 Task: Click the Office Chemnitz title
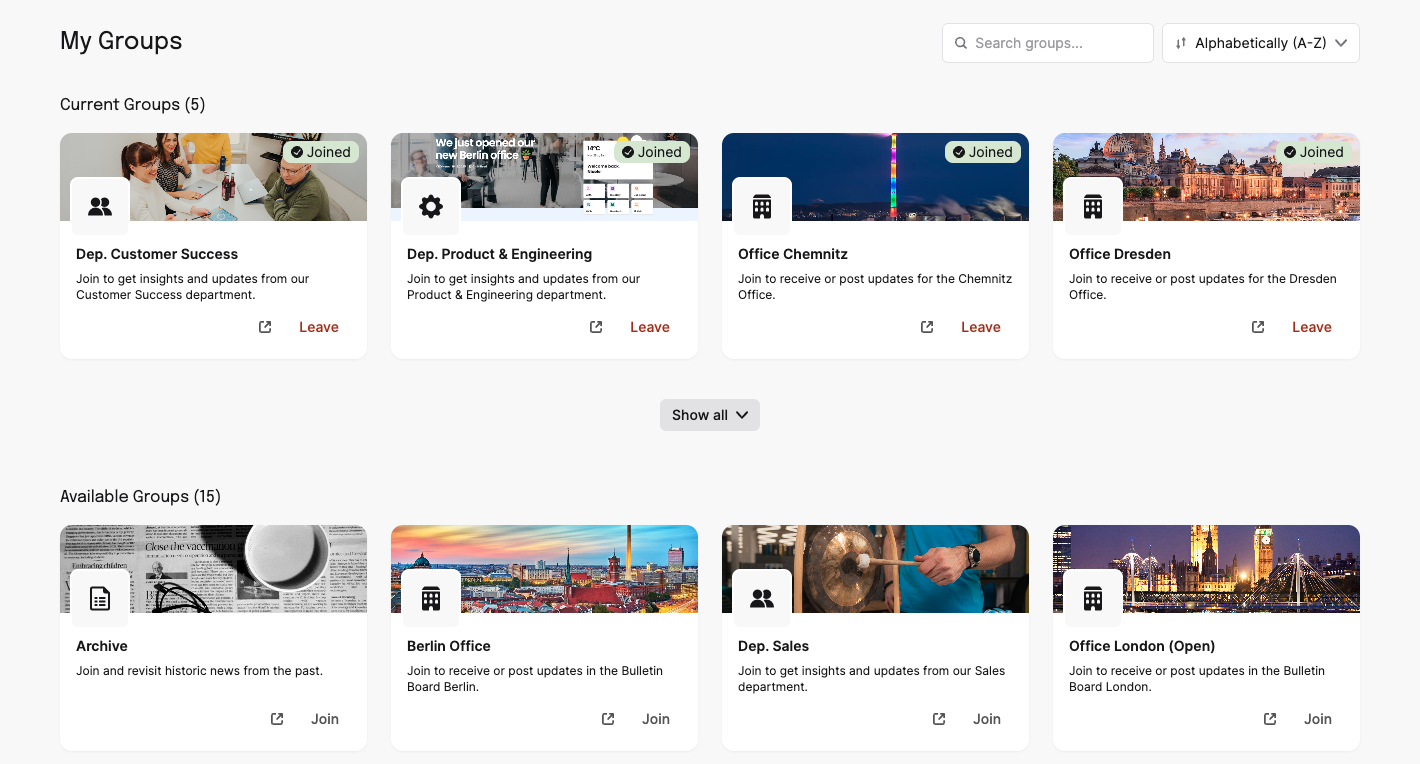(793, 254)
